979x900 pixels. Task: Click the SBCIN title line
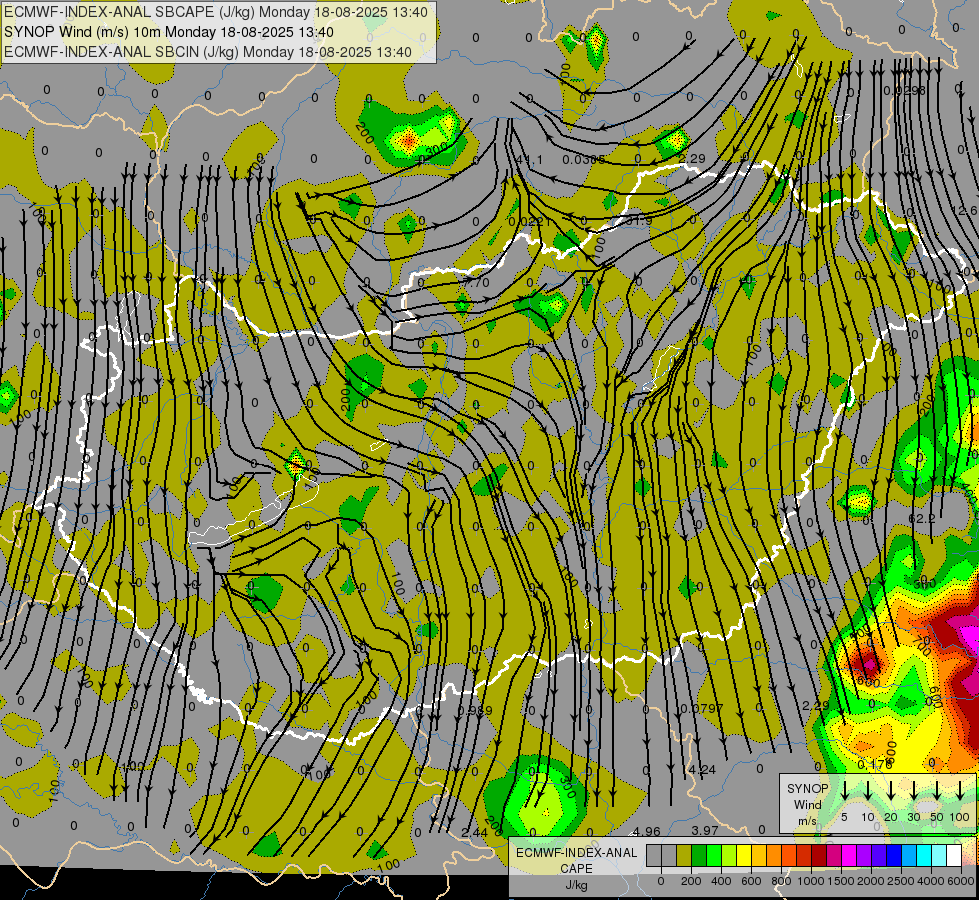(208, 52)
